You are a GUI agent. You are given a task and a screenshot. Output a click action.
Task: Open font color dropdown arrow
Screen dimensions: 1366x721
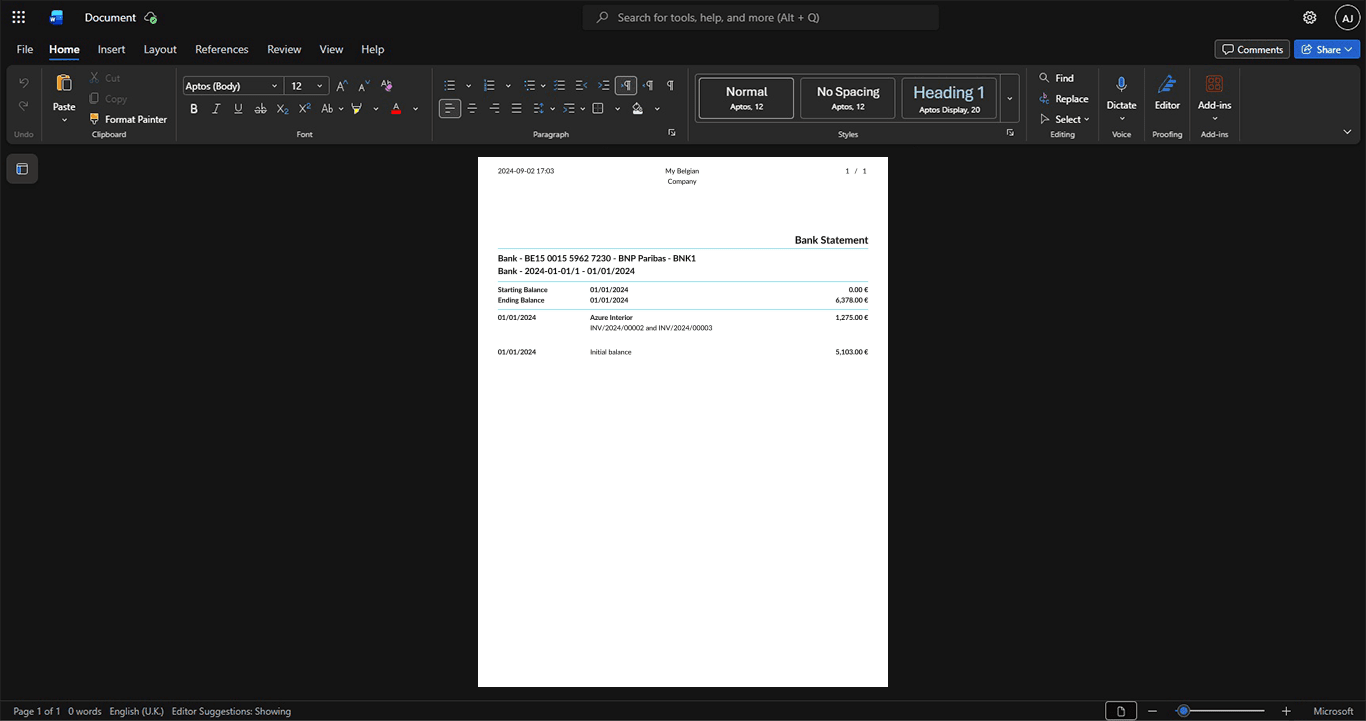tap(416, 108)
